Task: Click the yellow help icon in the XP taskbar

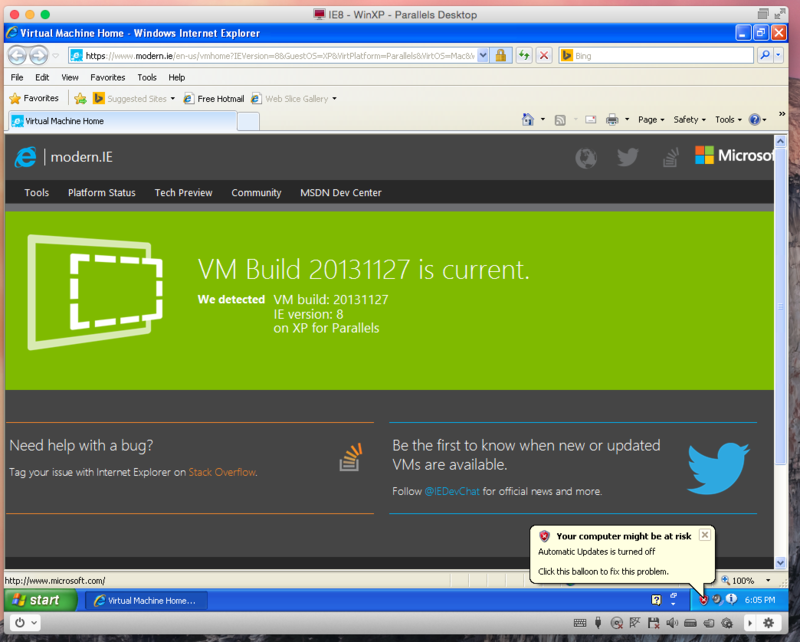Action: tap(656, 600)
